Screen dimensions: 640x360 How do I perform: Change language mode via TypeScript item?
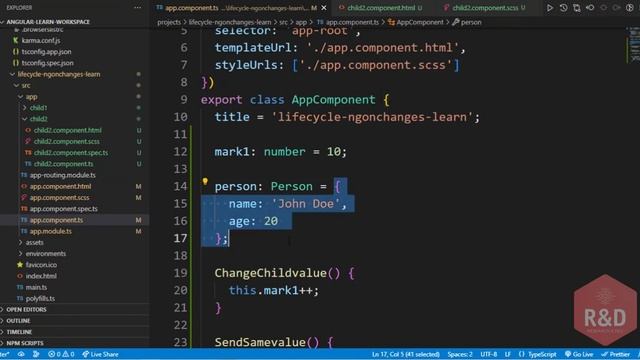click(x=537, y=354)
